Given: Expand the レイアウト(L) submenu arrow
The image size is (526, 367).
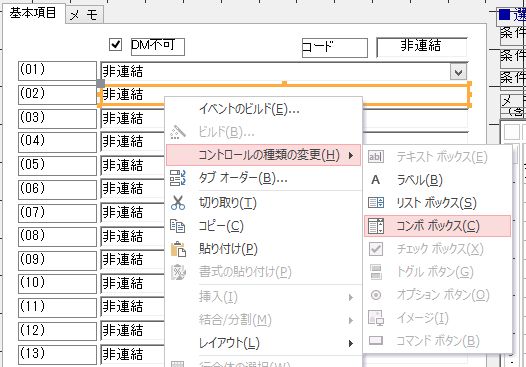Looking at the screenshot, I should click(351, 344).
